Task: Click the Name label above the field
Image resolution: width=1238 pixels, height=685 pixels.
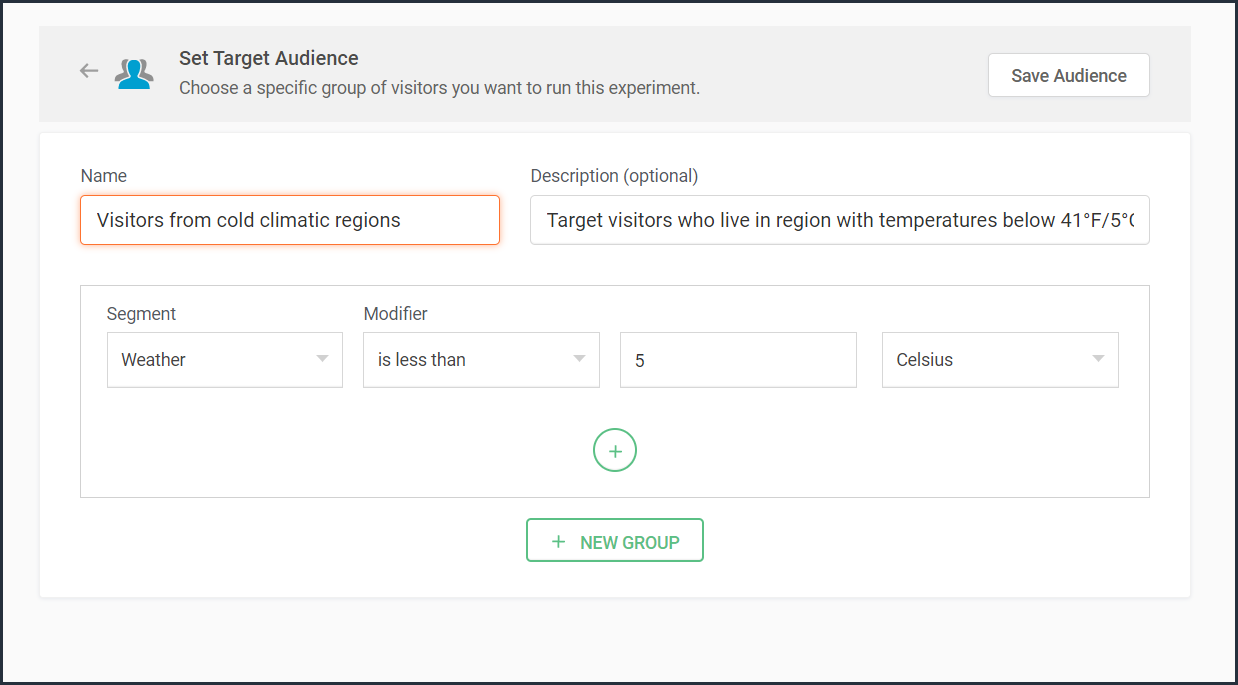Action: coord(104,176)
